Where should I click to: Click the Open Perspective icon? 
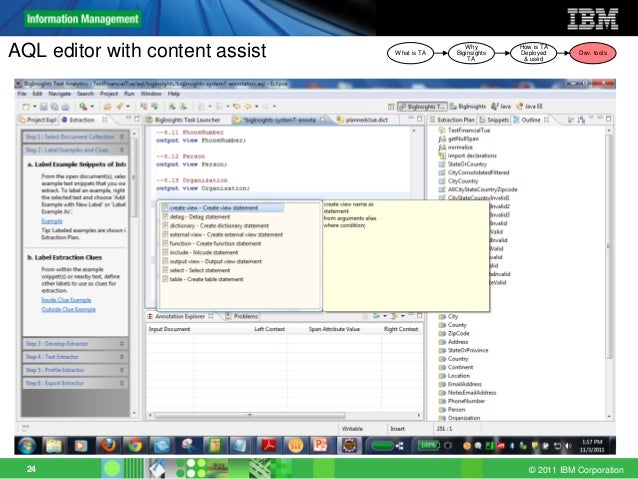(x=391, y=107)
